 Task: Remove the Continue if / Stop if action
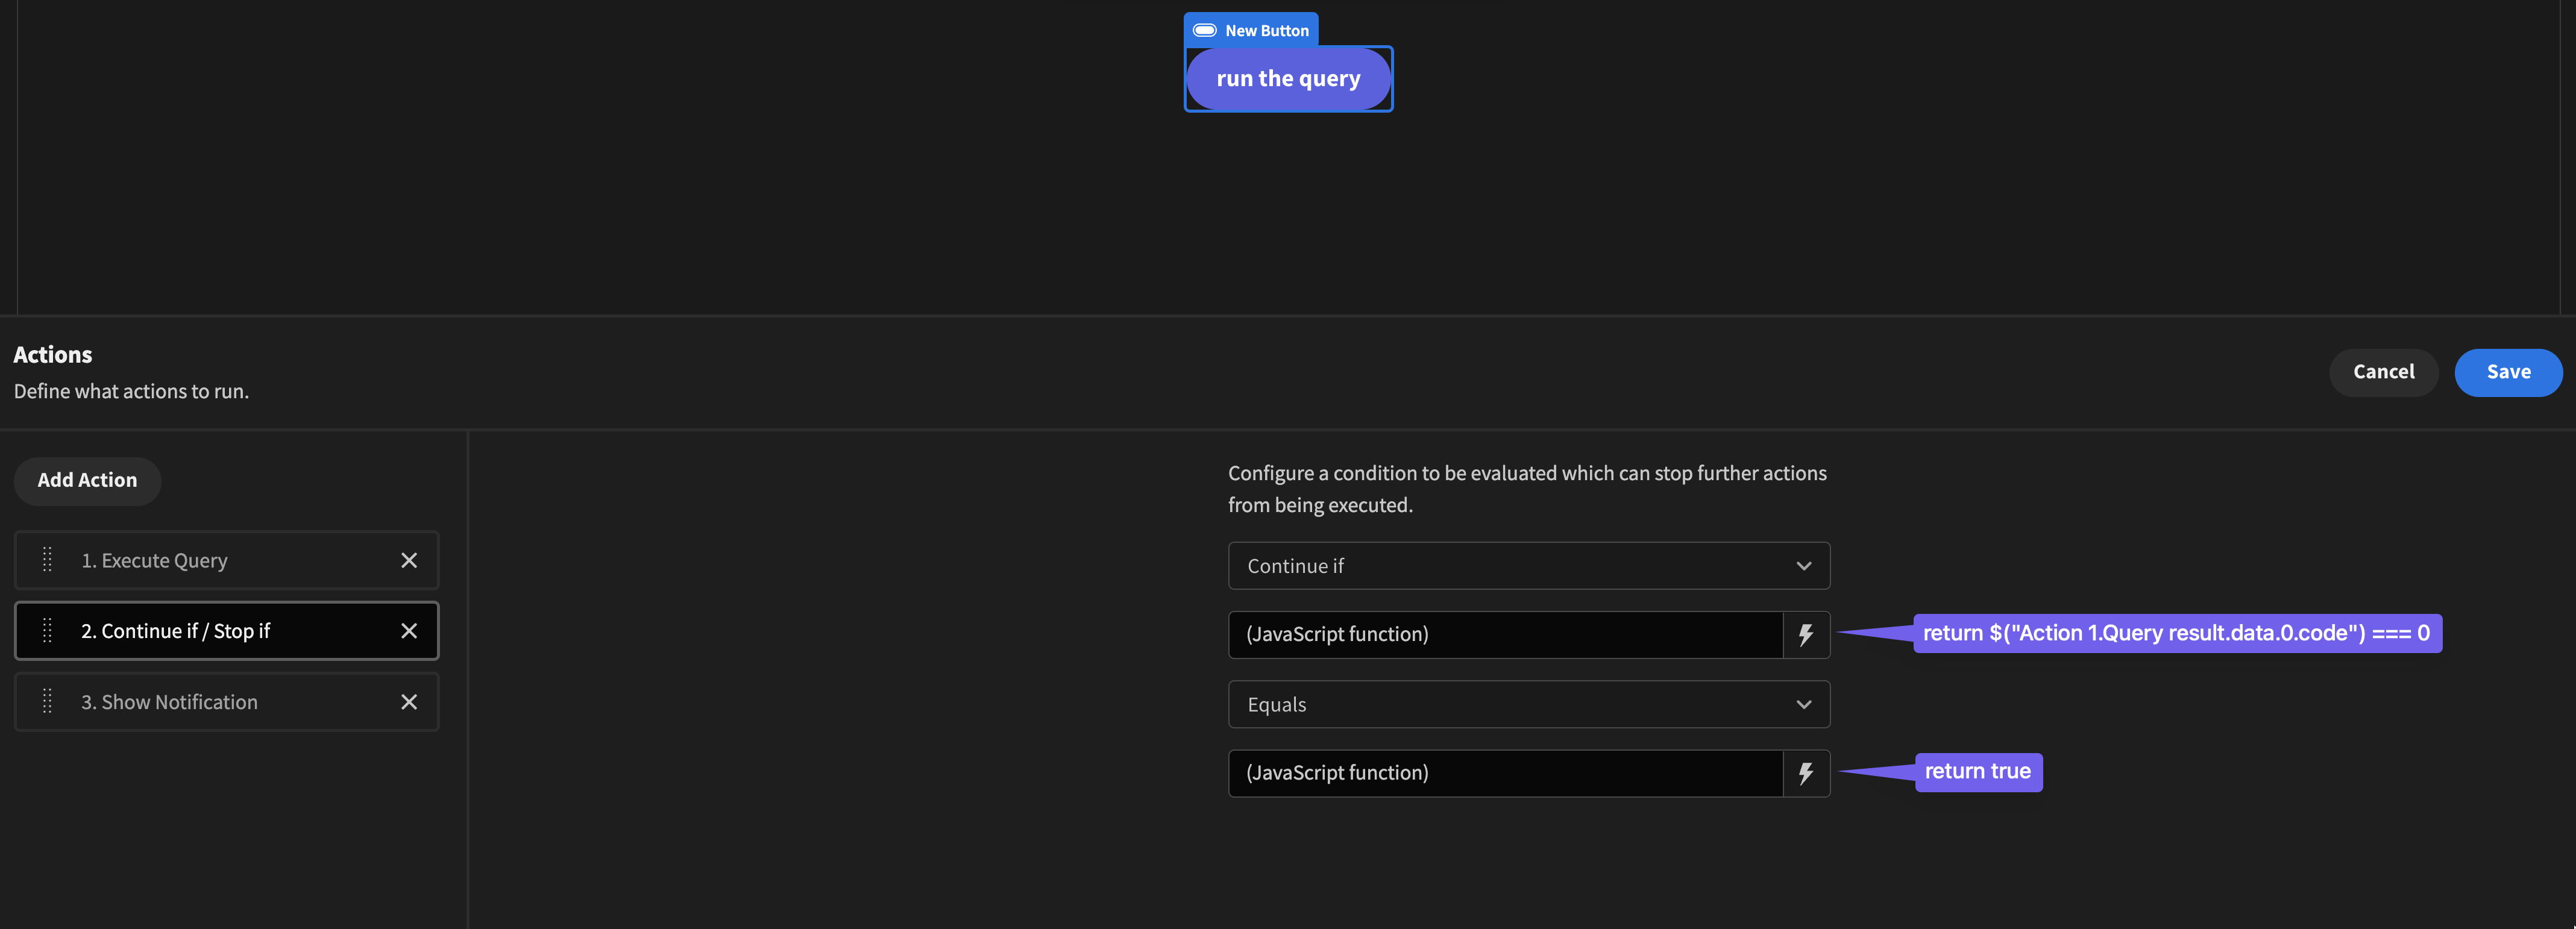point(409,630)
